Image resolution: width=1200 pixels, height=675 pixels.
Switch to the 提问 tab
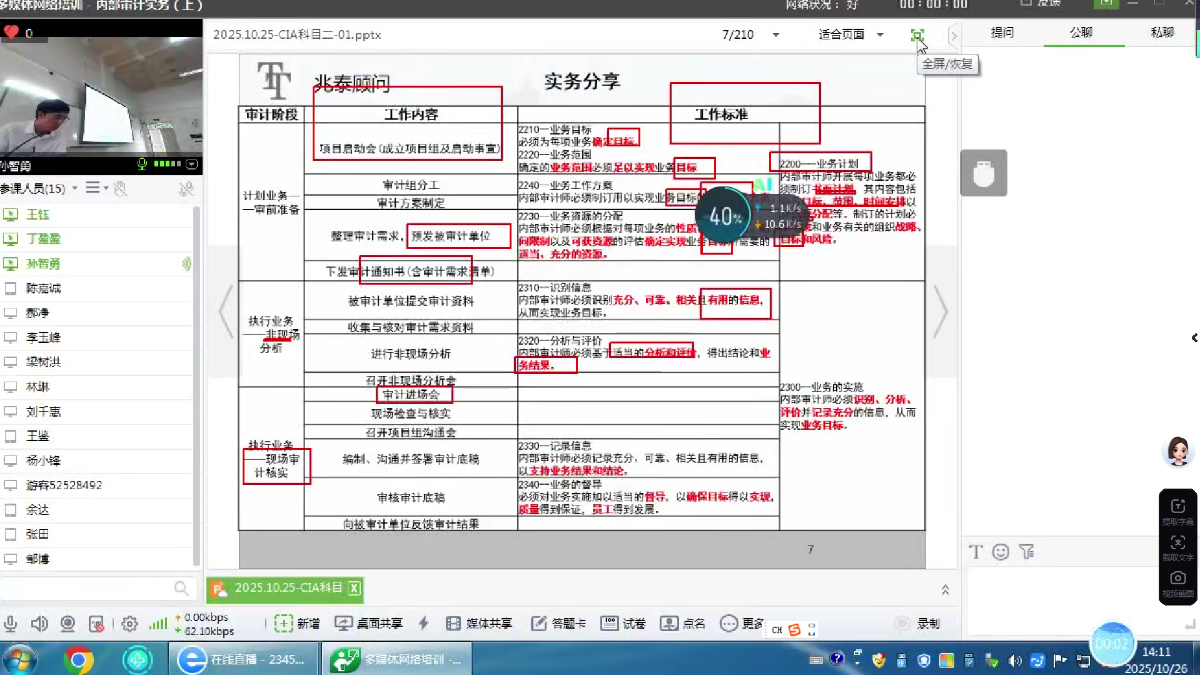[x=1002, y=32]
